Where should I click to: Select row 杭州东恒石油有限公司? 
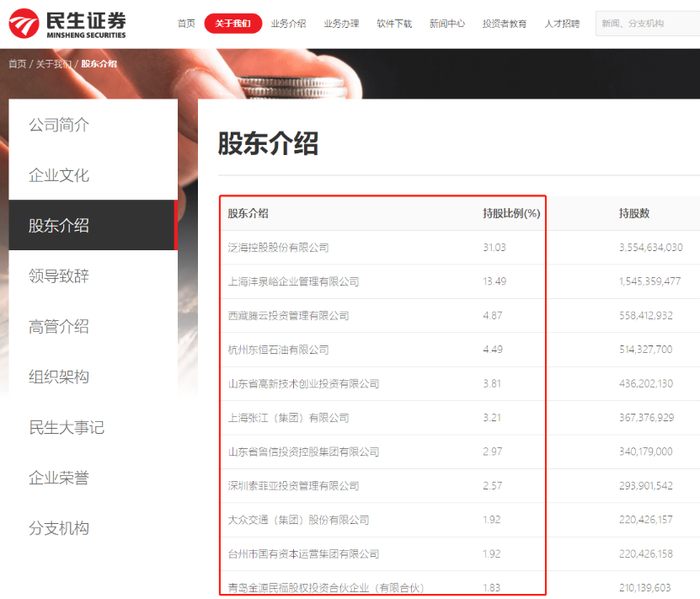[x=459, y=349]
